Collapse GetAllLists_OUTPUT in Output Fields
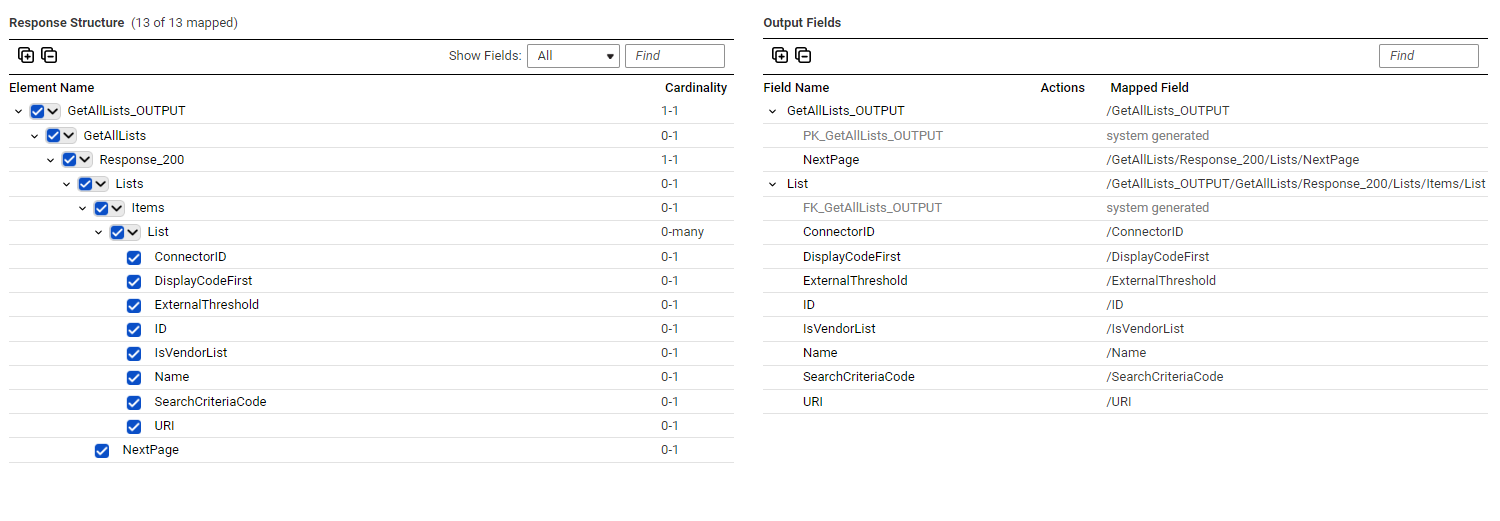This screenshot has width=1500, height=521. click(772, 111)
